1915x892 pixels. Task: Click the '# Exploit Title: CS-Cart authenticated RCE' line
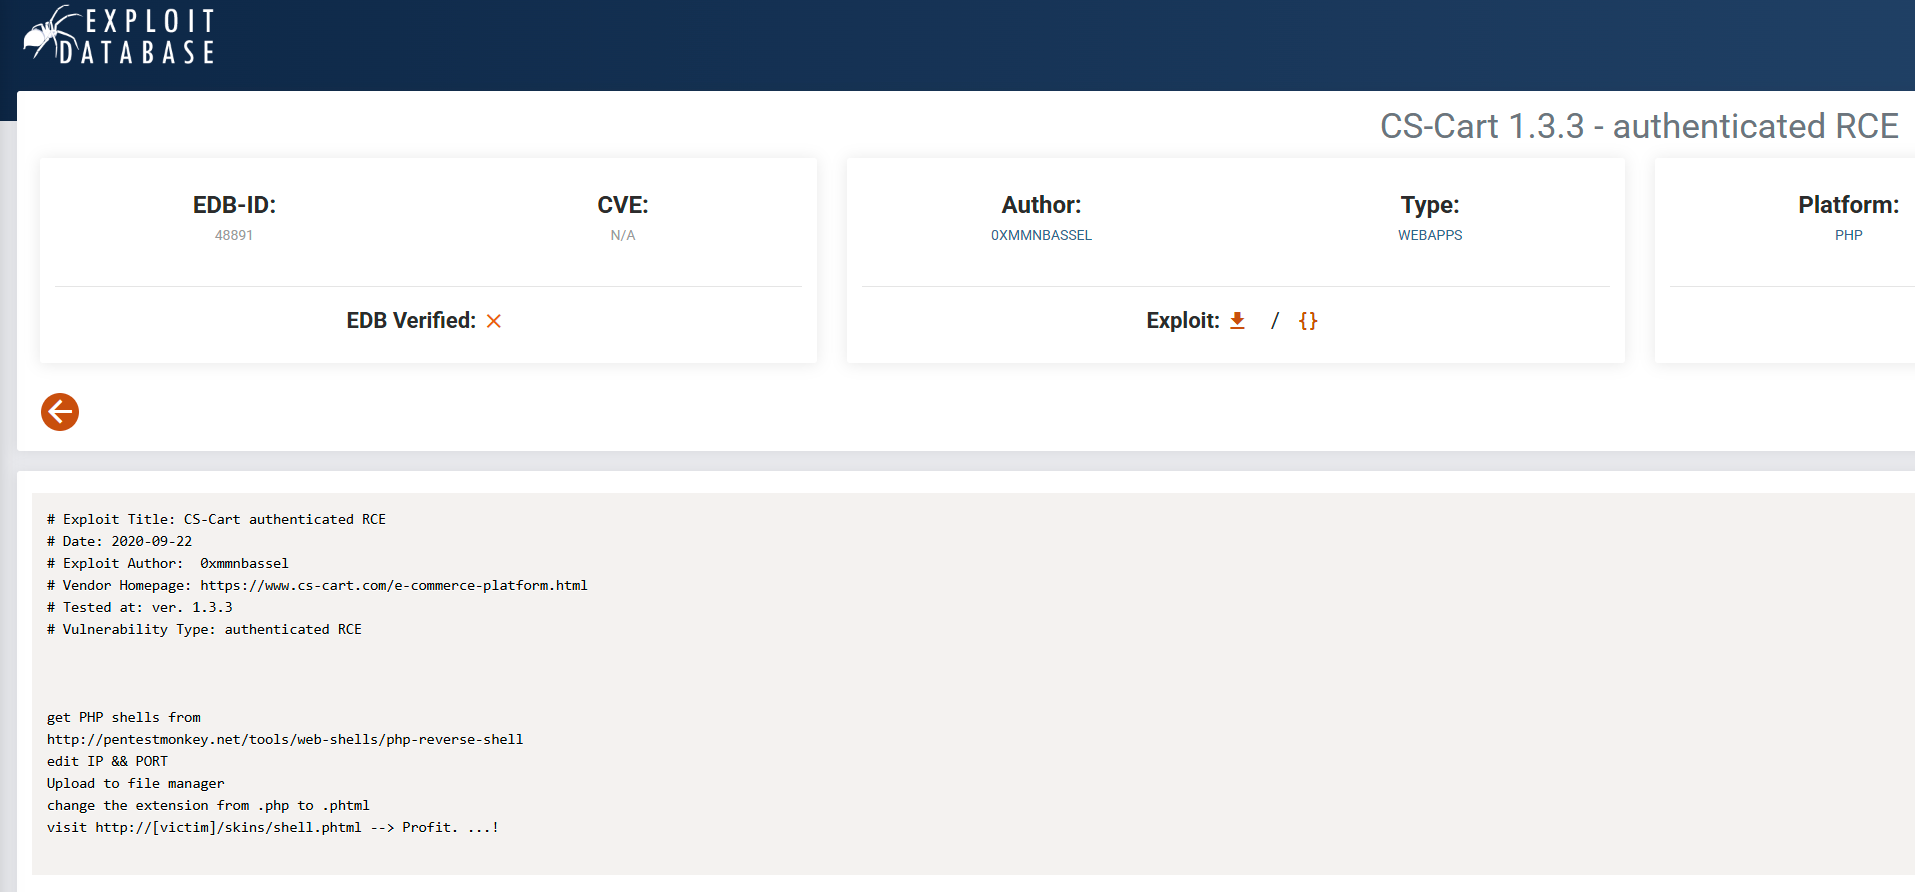216,519
